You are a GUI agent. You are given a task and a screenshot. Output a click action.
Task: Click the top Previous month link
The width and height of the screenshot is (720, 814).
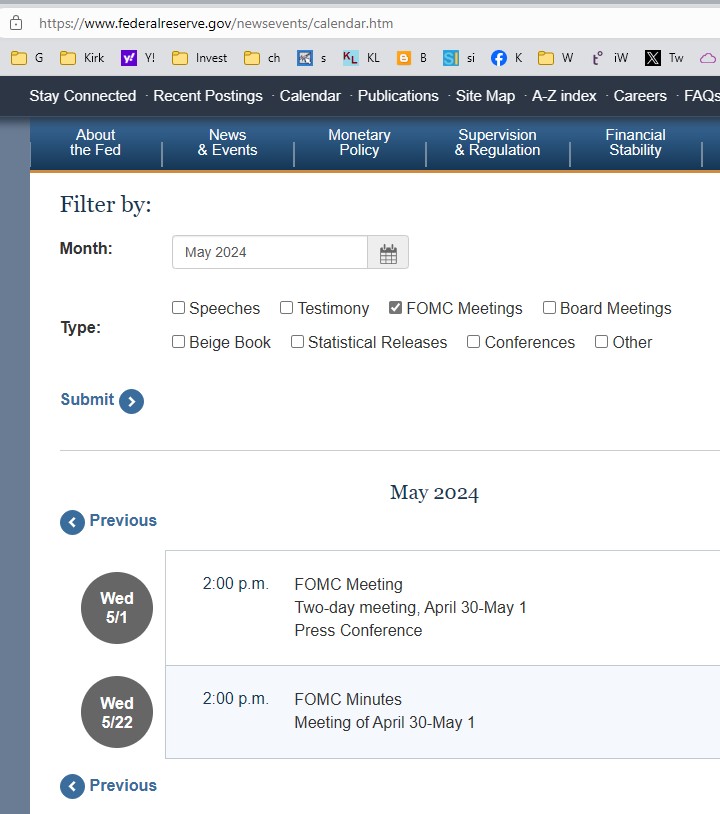click(109, 521)
